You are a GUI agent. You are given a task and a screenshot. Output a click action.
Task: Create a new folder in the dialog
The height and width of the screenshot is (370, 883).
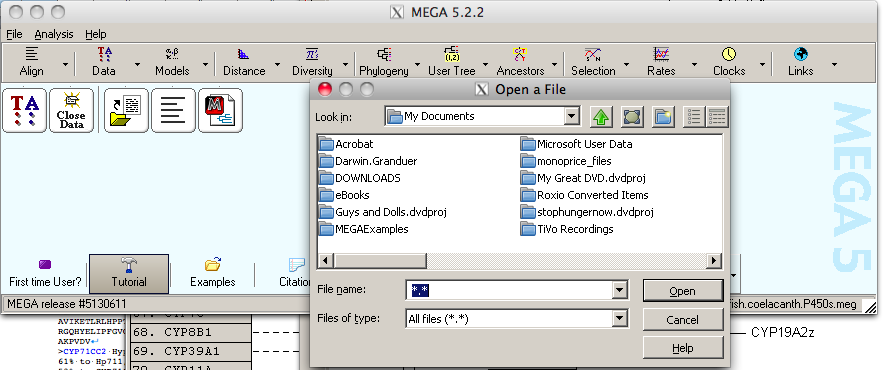coord(664,117)
